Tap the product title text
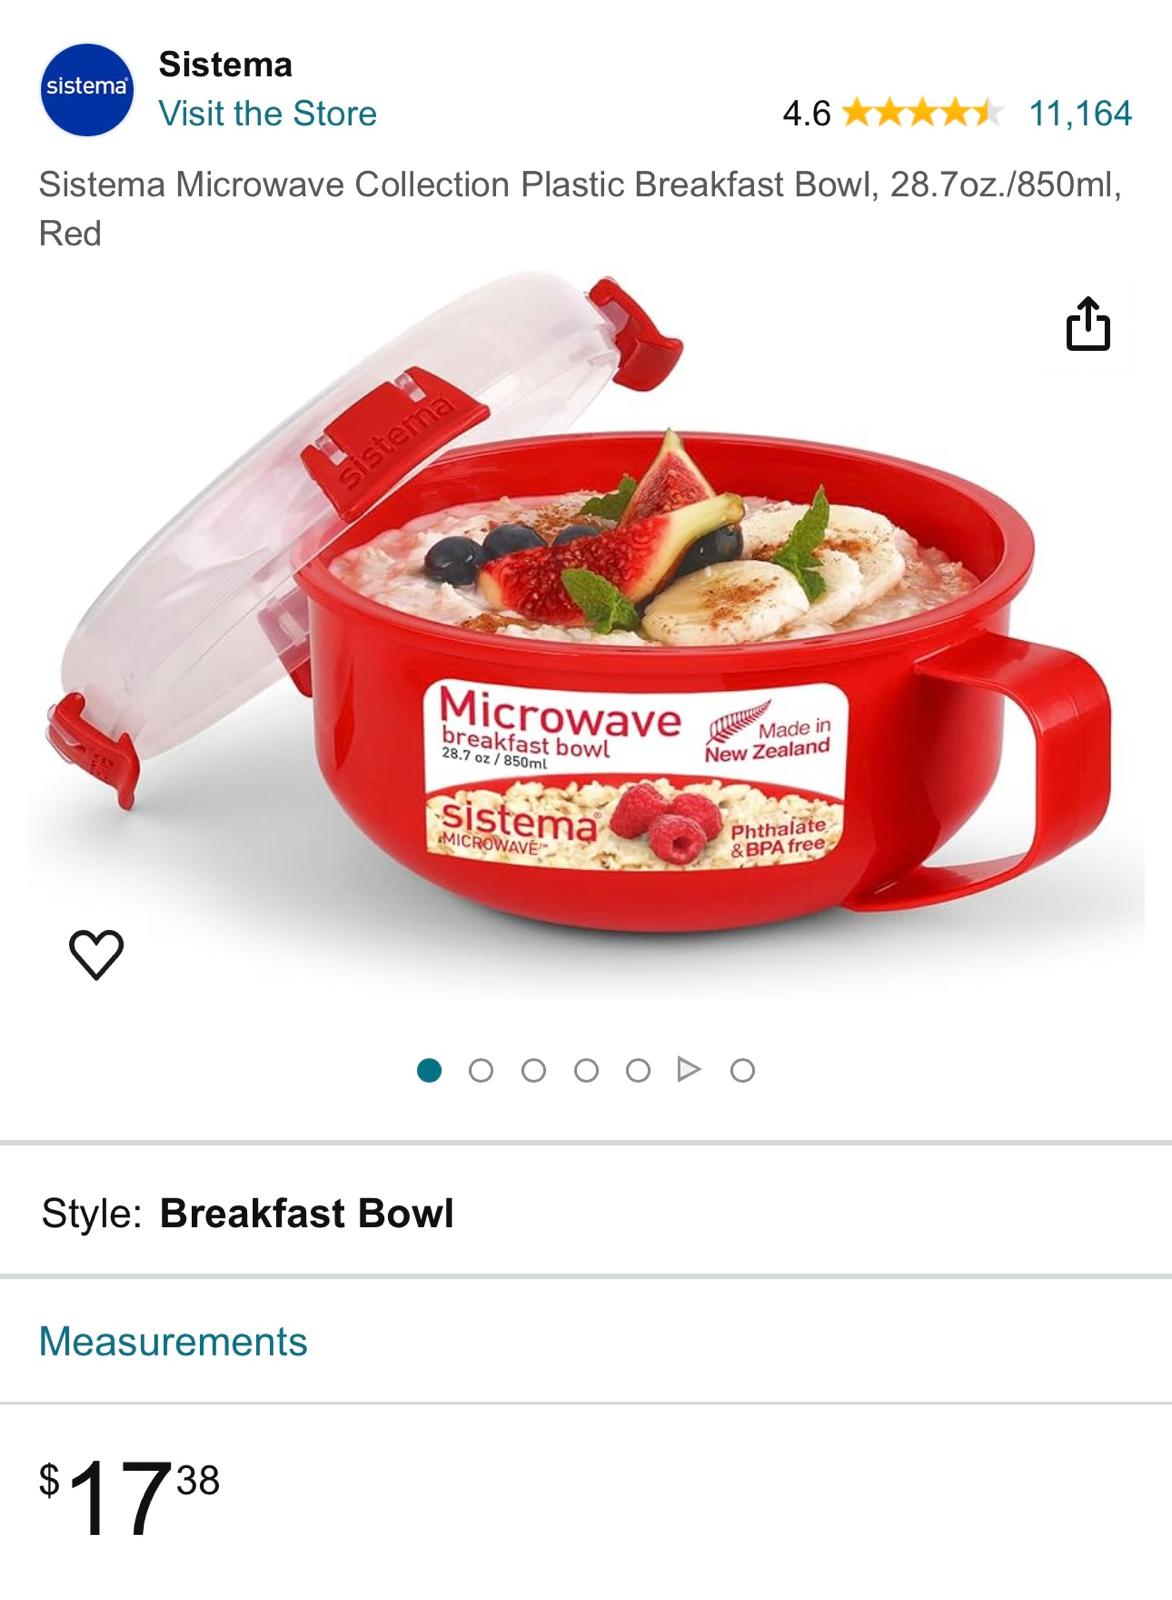Screen dimensions: 1172x1600 pos(581,208)
